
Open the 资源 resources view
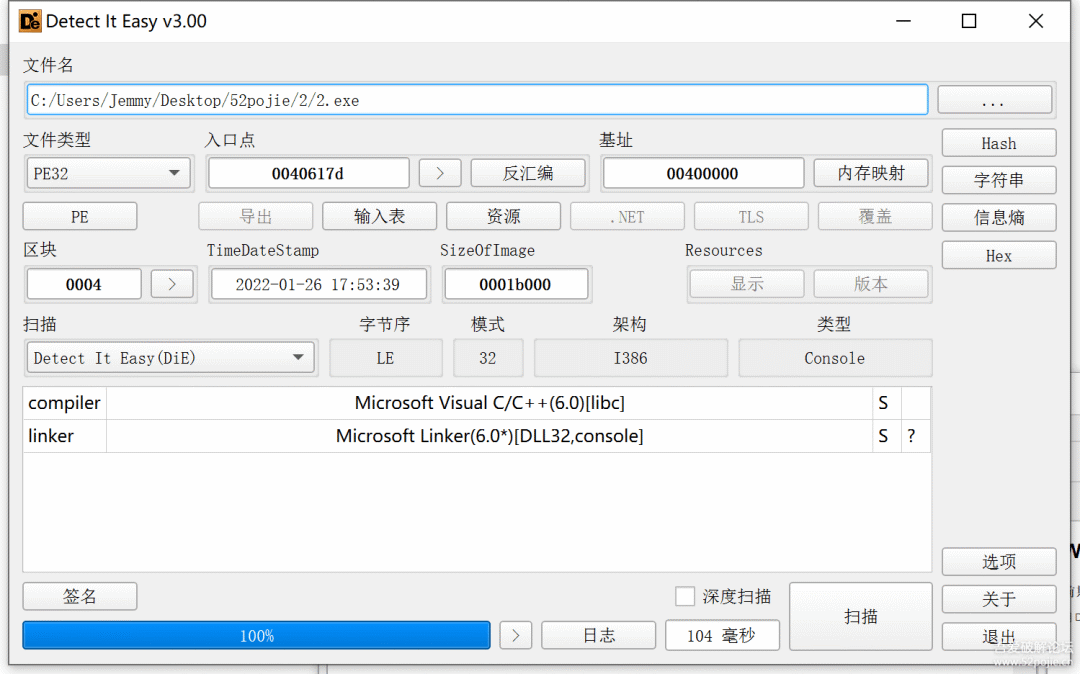pos(503,216)
